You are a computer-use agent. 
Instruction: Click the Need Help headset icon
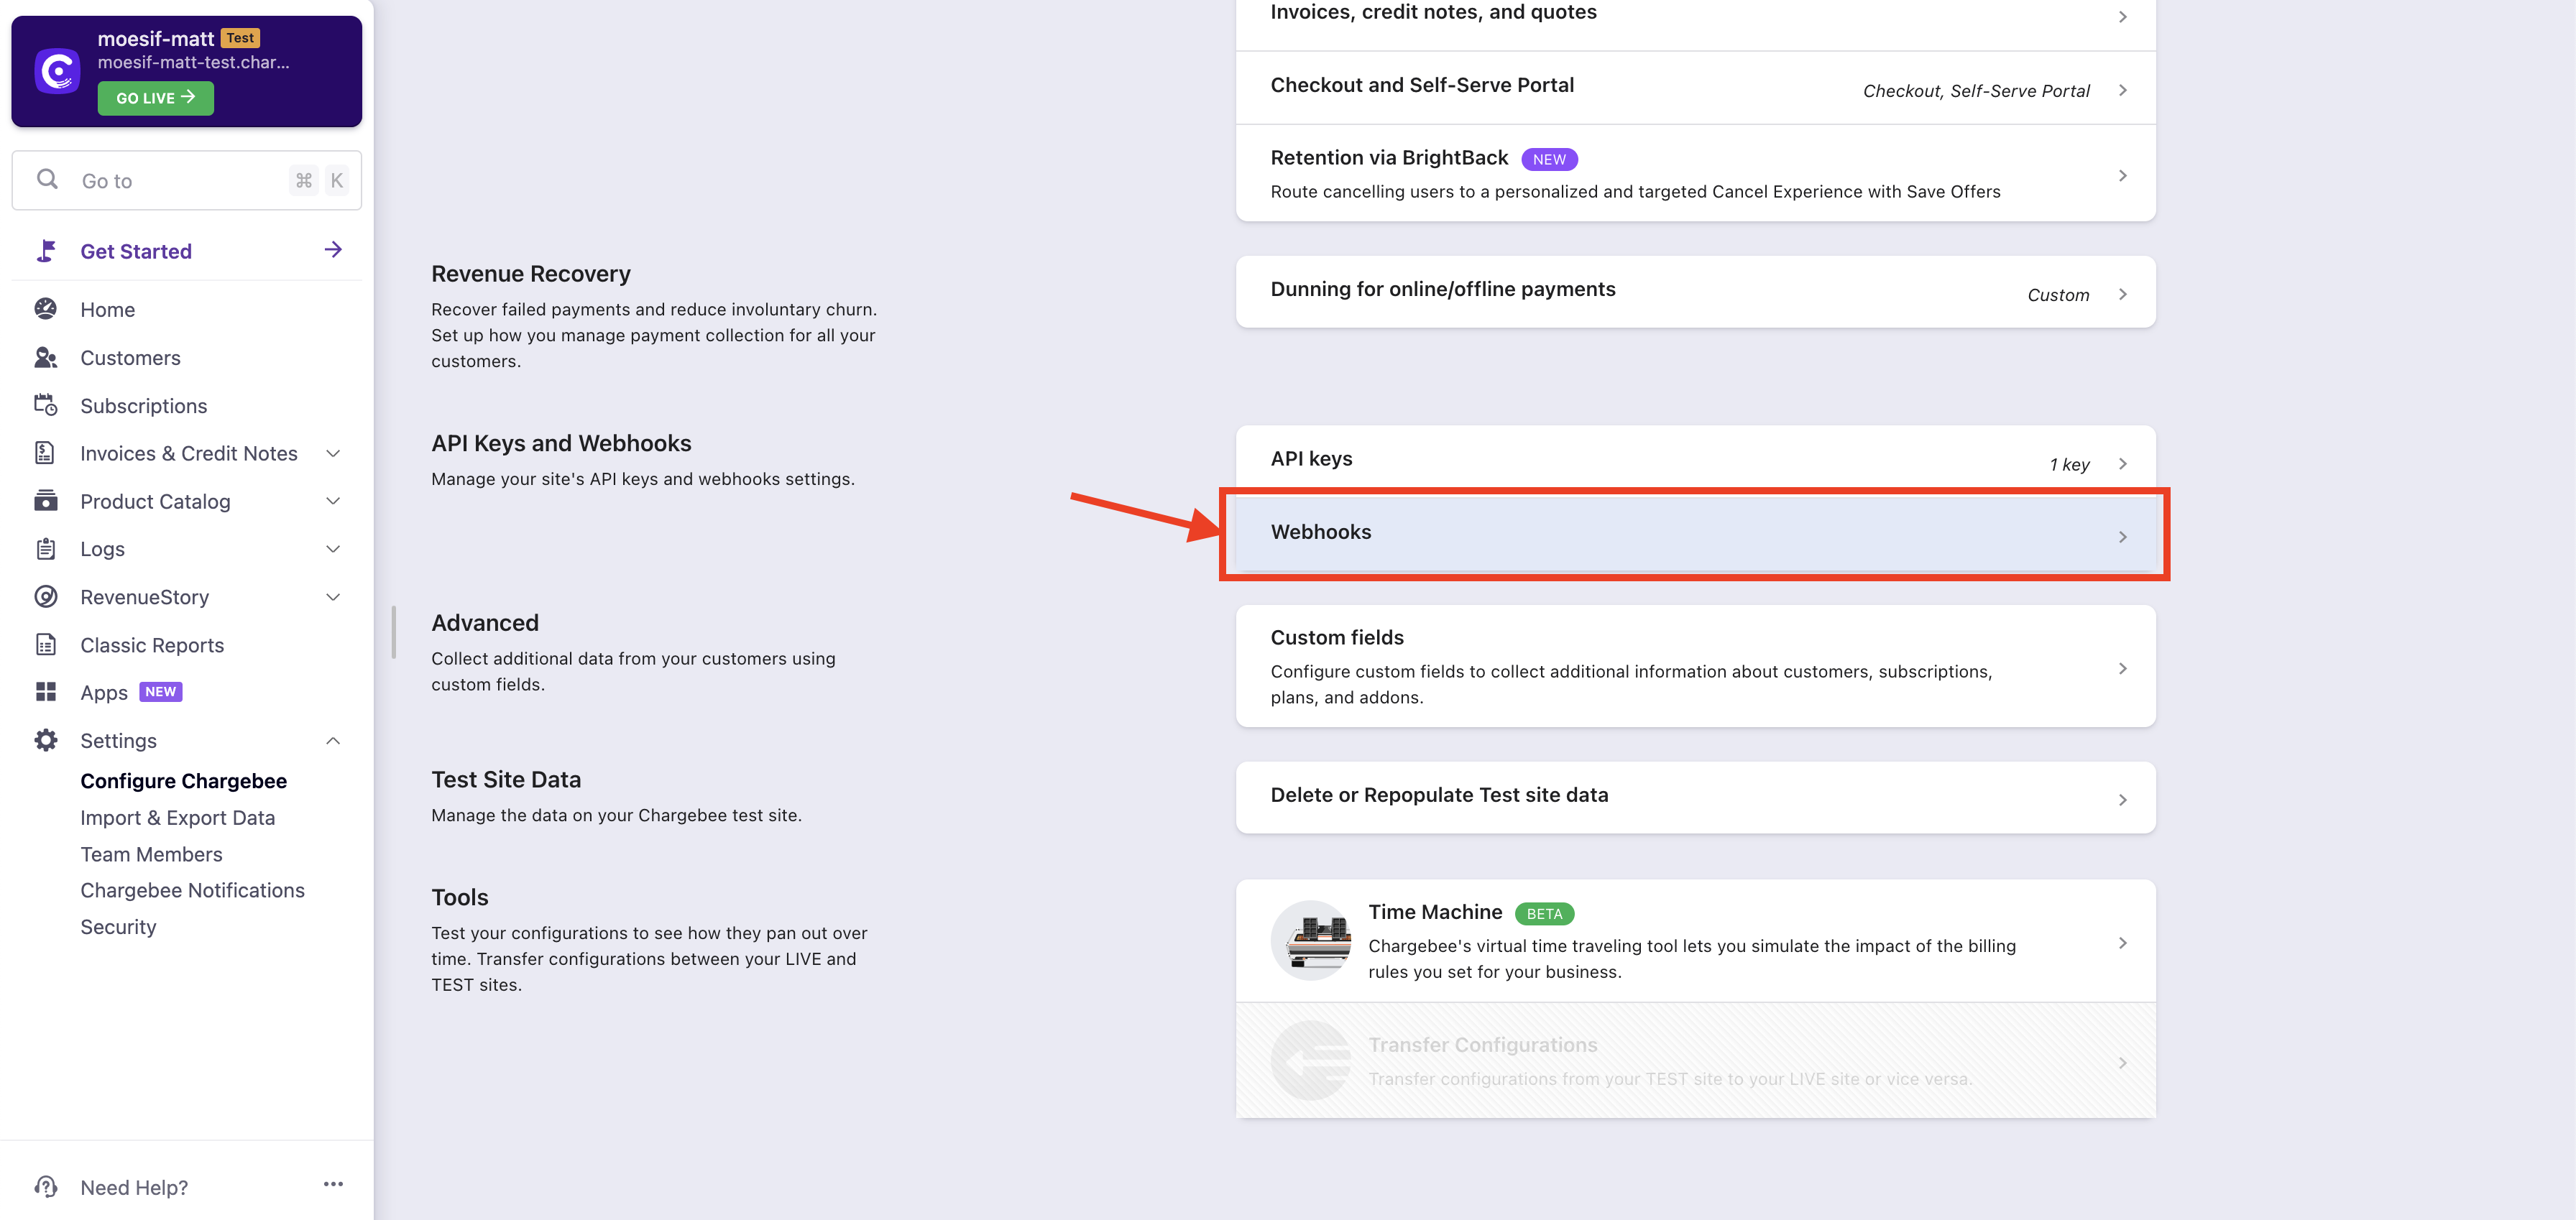(46, 1187)
